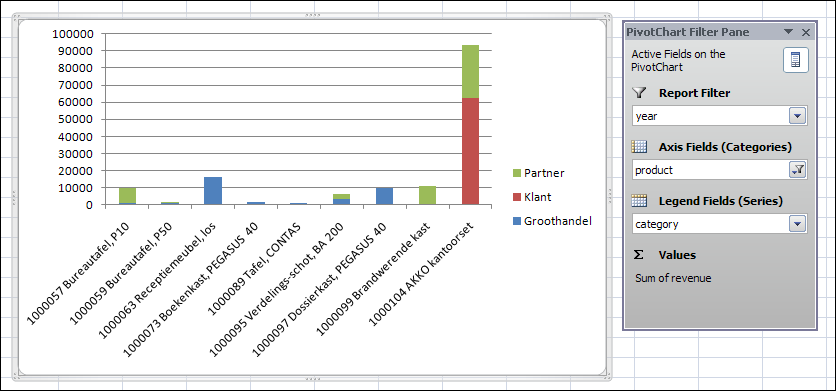Click the Sum of revenue value field

coord(673,278)
